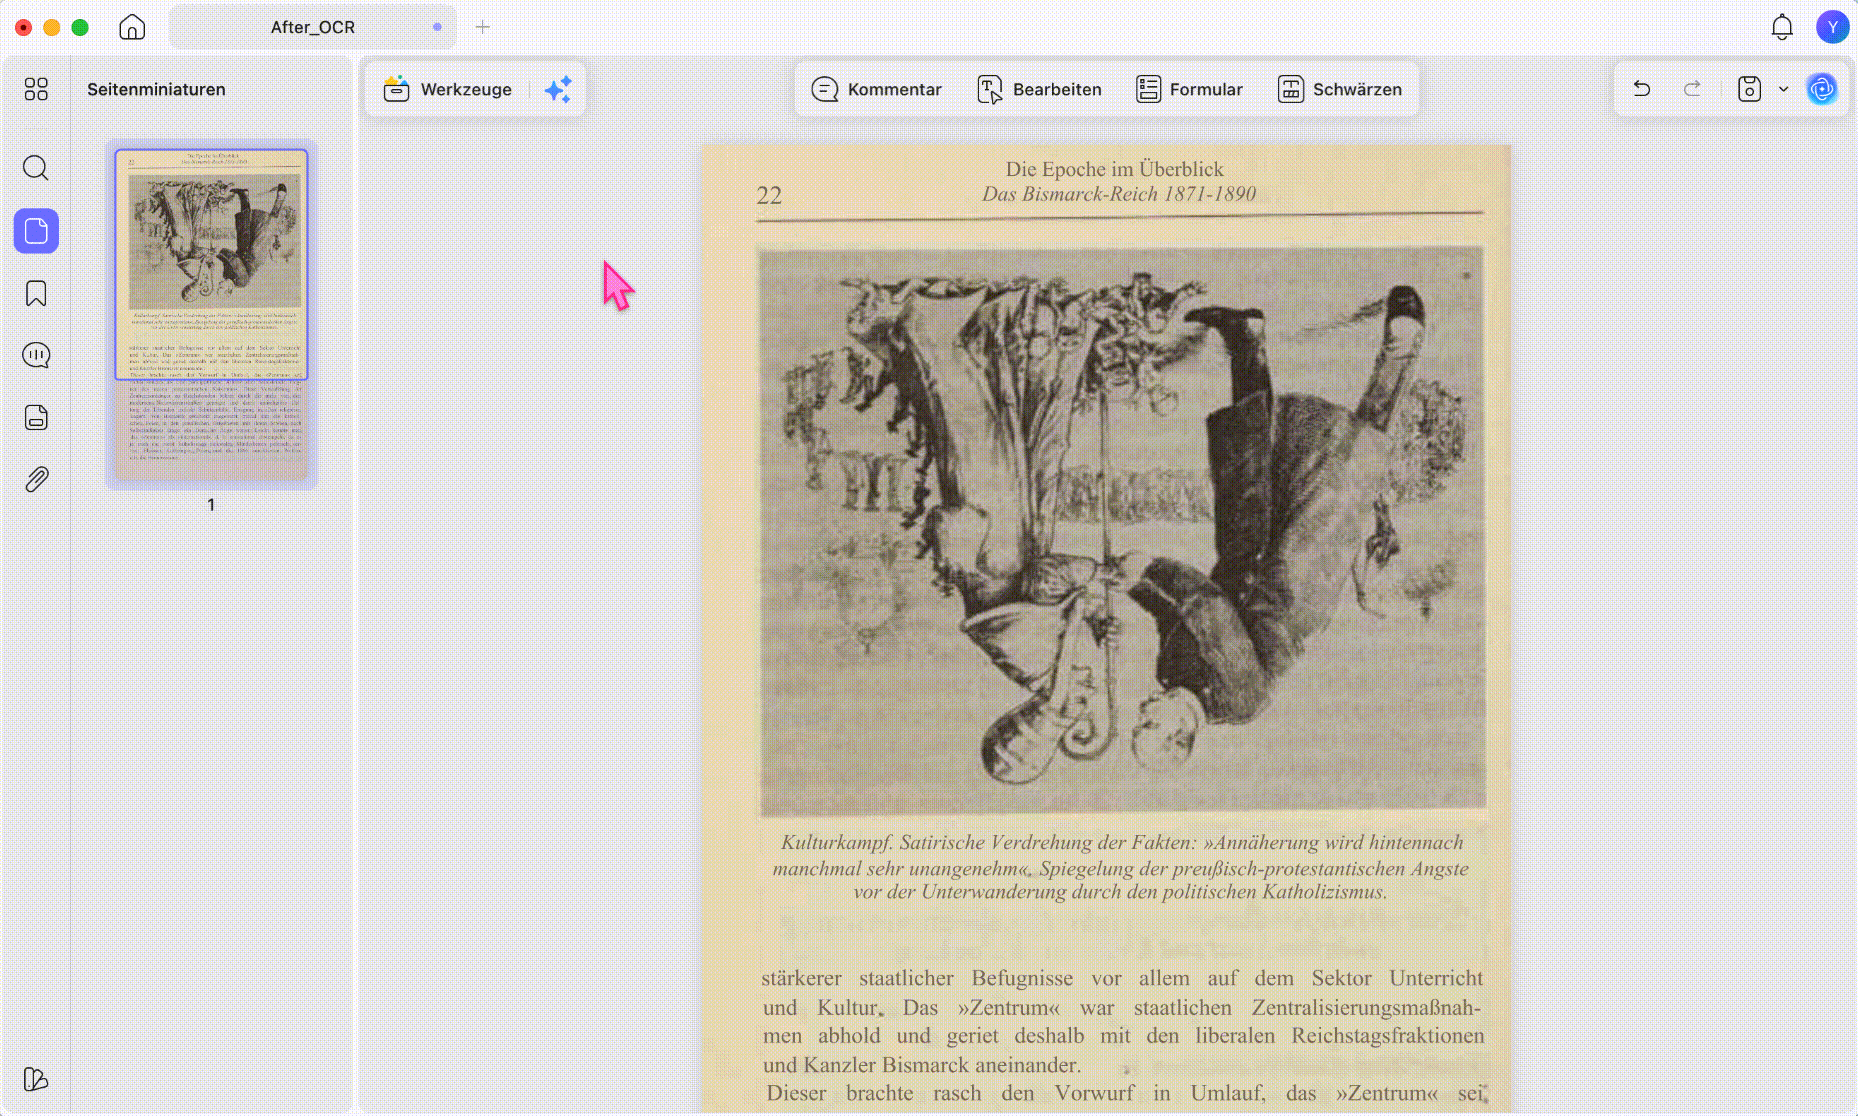Add a new tab with plus
The width and height of the screenshot is (1858, 1116).
tap(483, 27)
